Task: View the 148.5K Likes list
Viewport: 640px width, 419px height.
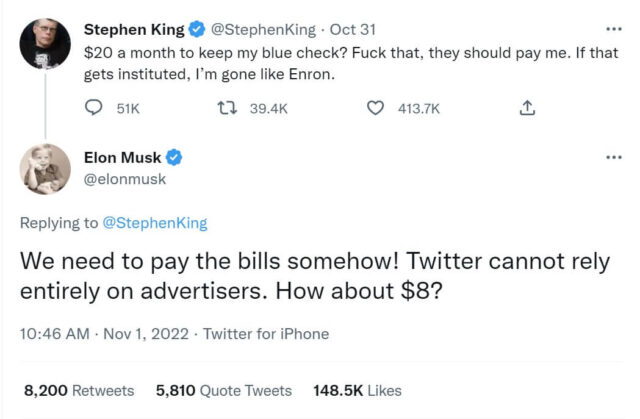Action: [356, 390]
